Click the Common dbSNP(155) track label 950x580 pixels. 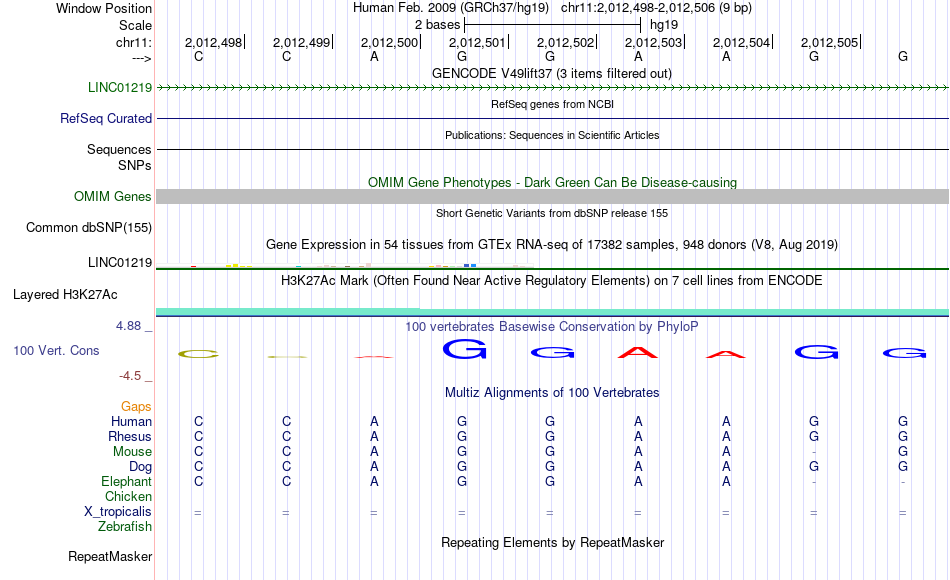89,227
